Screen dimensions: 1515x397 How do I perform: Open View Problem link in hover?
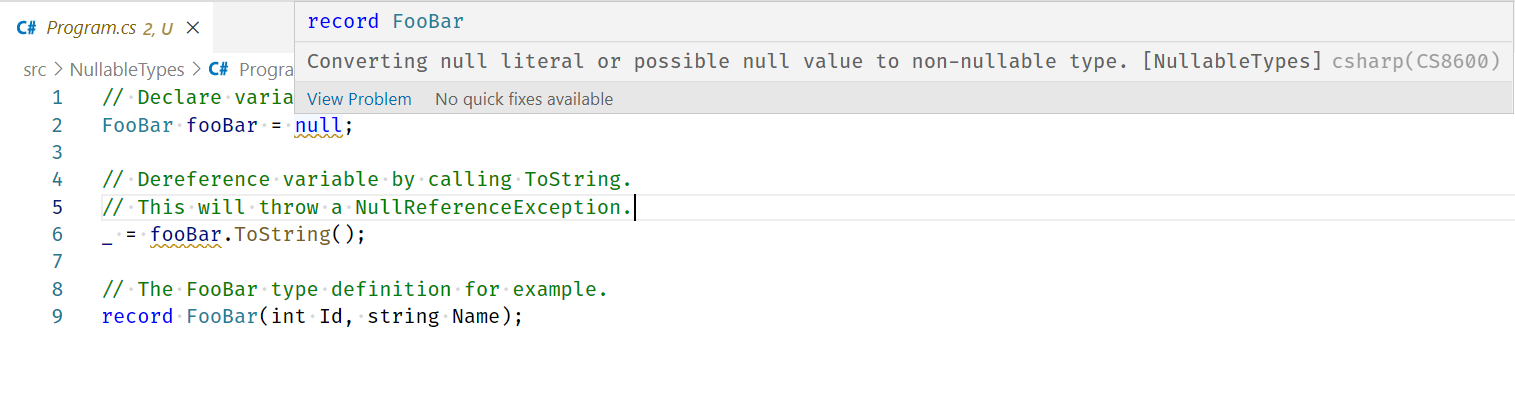(359, 99)
